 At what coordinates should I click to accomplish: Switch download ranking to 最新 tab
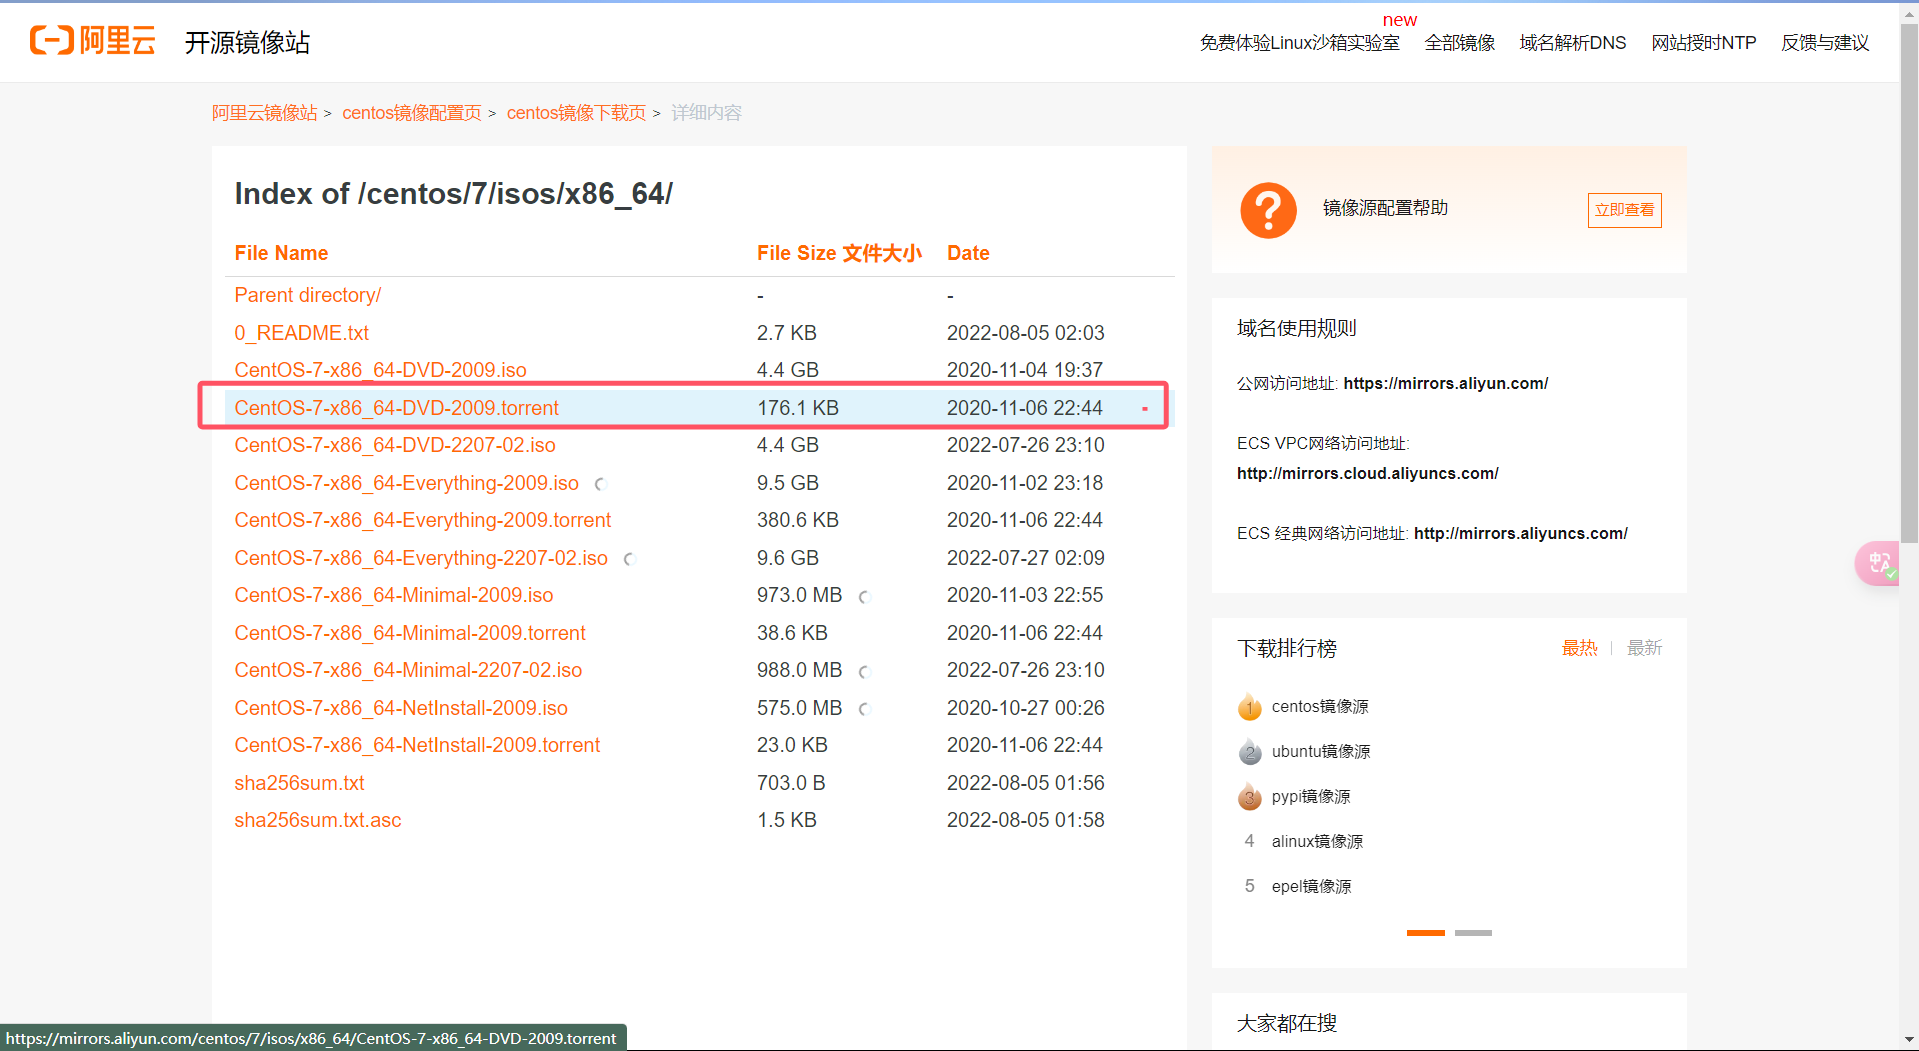pos(1644,648)
